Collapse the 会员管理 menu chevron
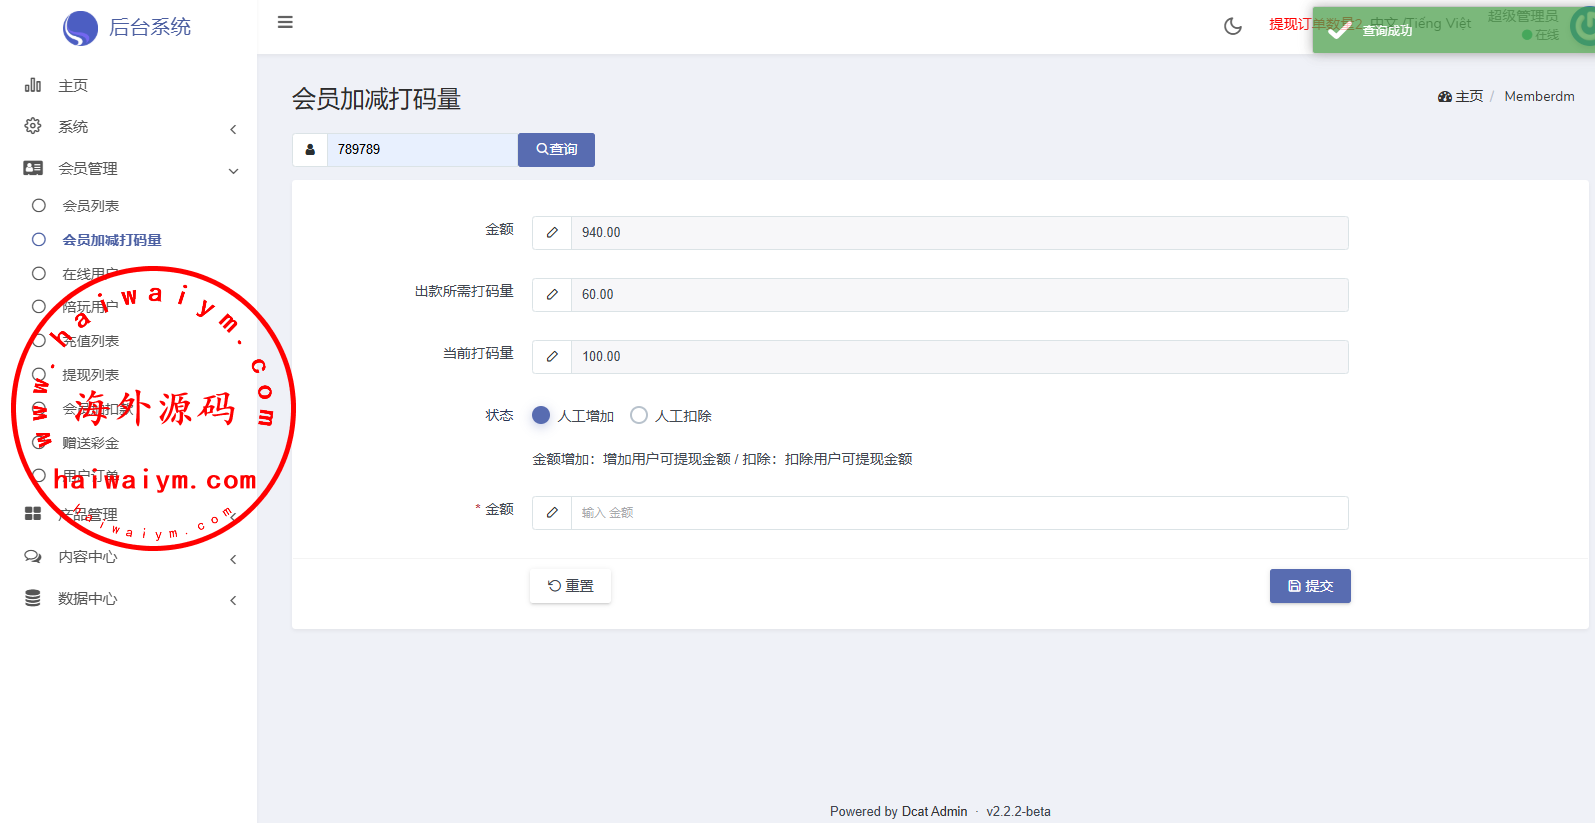 pyautogui.click(x=233, y=171)
